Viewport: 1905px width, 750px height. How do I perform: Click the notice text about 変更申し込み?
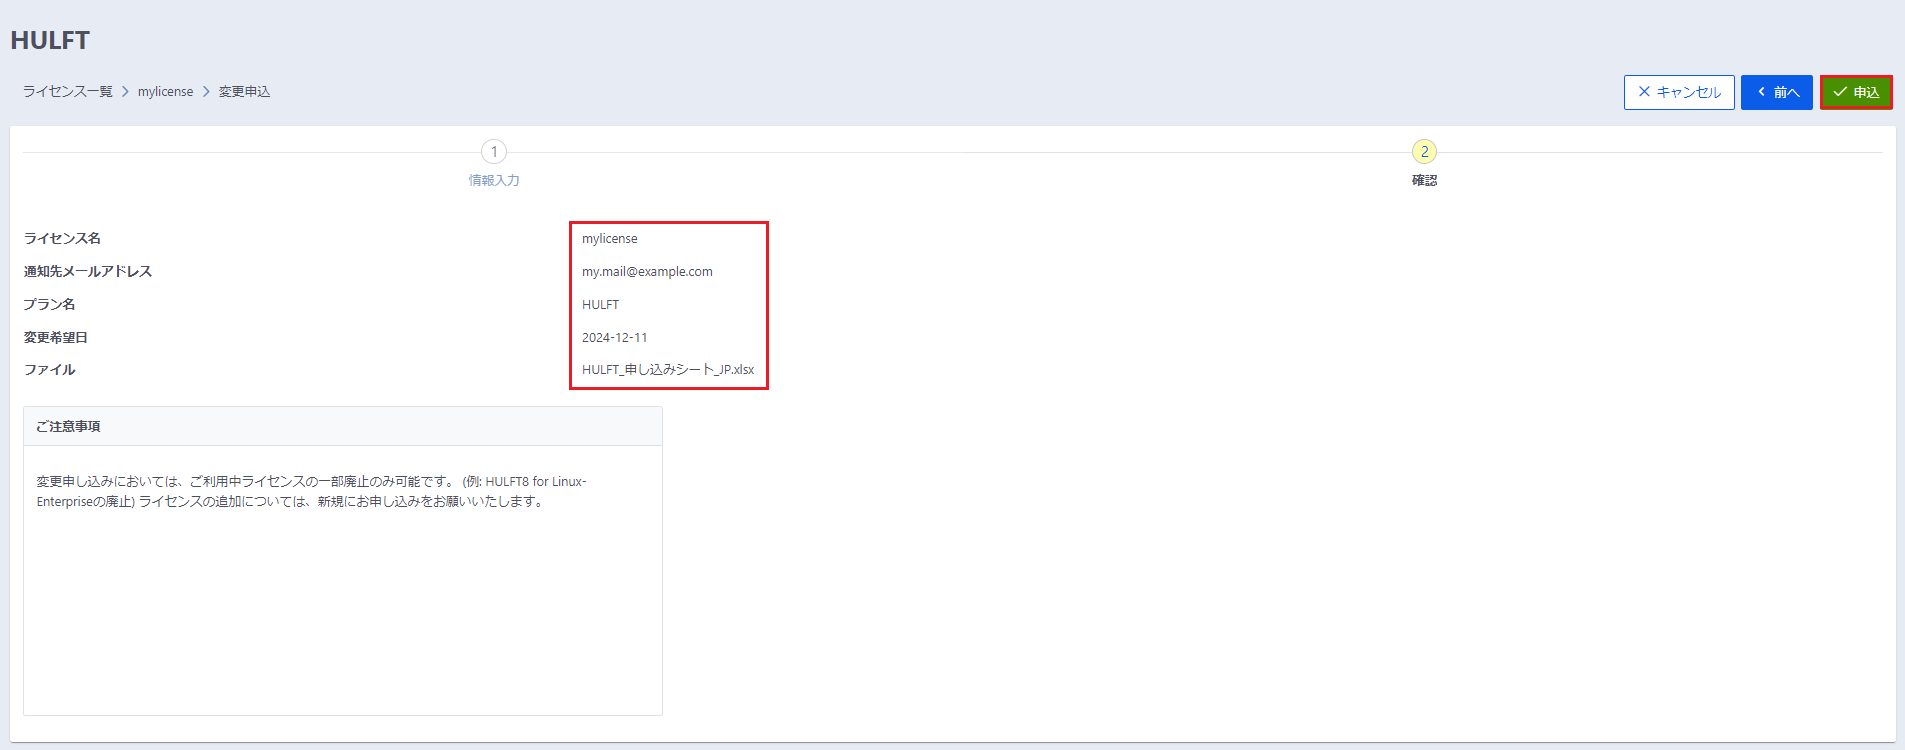pyautogui.click(x=312, y=492)
